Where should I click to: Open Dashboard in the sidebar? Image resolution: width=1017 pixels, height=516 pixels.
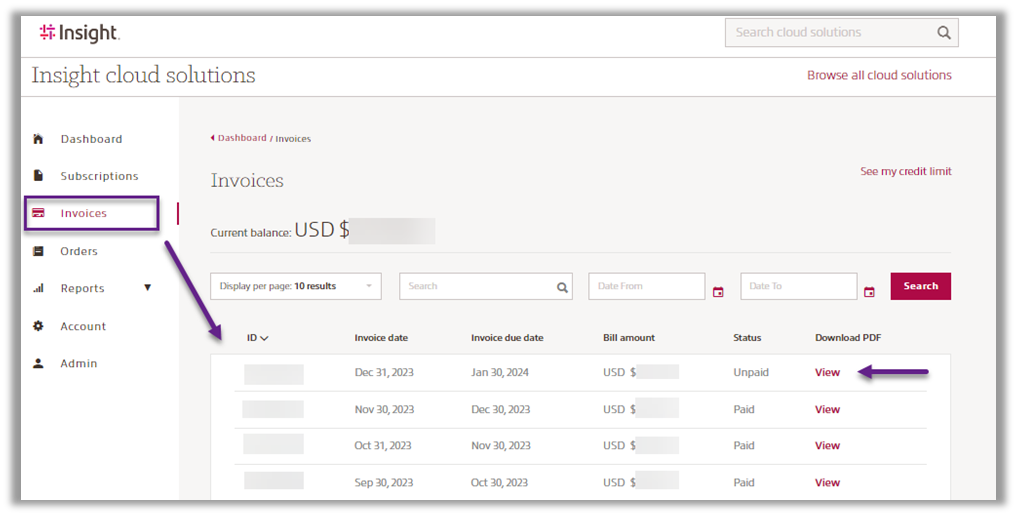tap(91, 139)
